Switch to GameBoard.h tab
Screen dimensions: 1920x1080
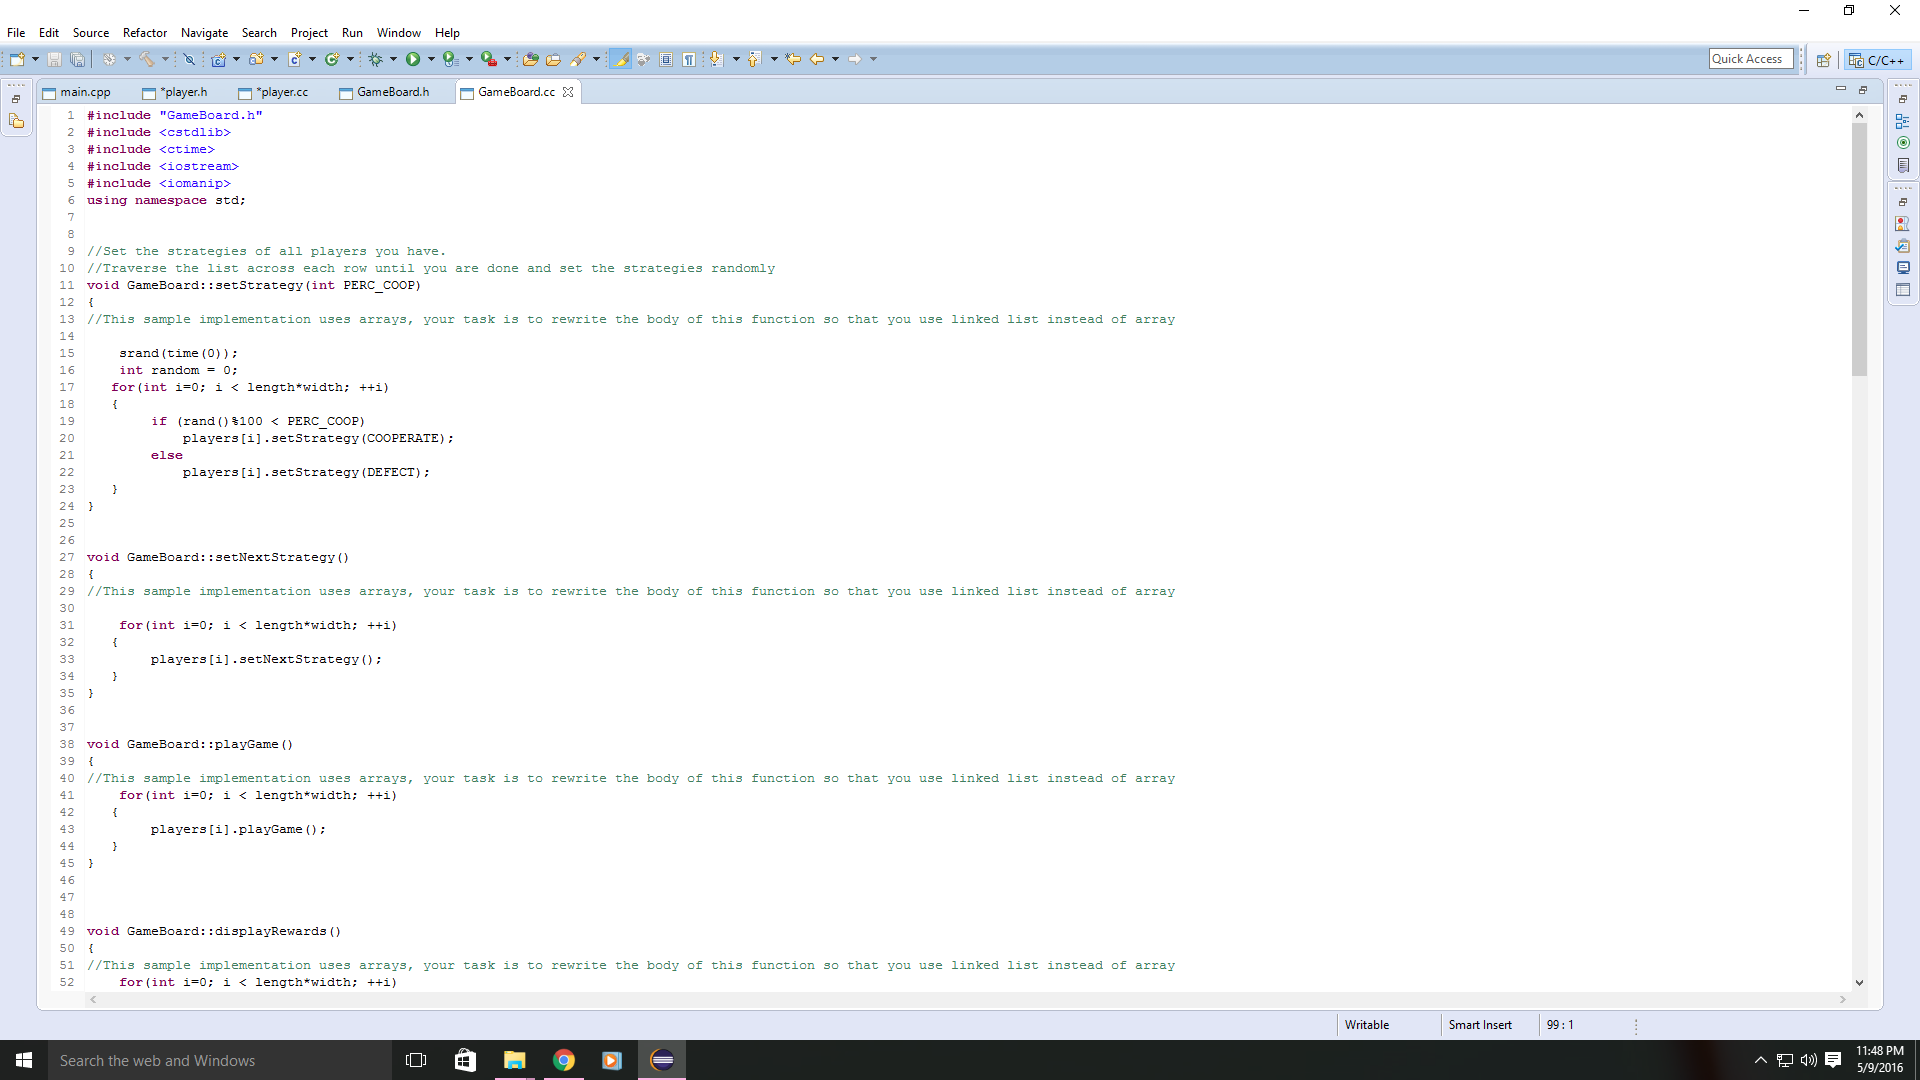393,91
